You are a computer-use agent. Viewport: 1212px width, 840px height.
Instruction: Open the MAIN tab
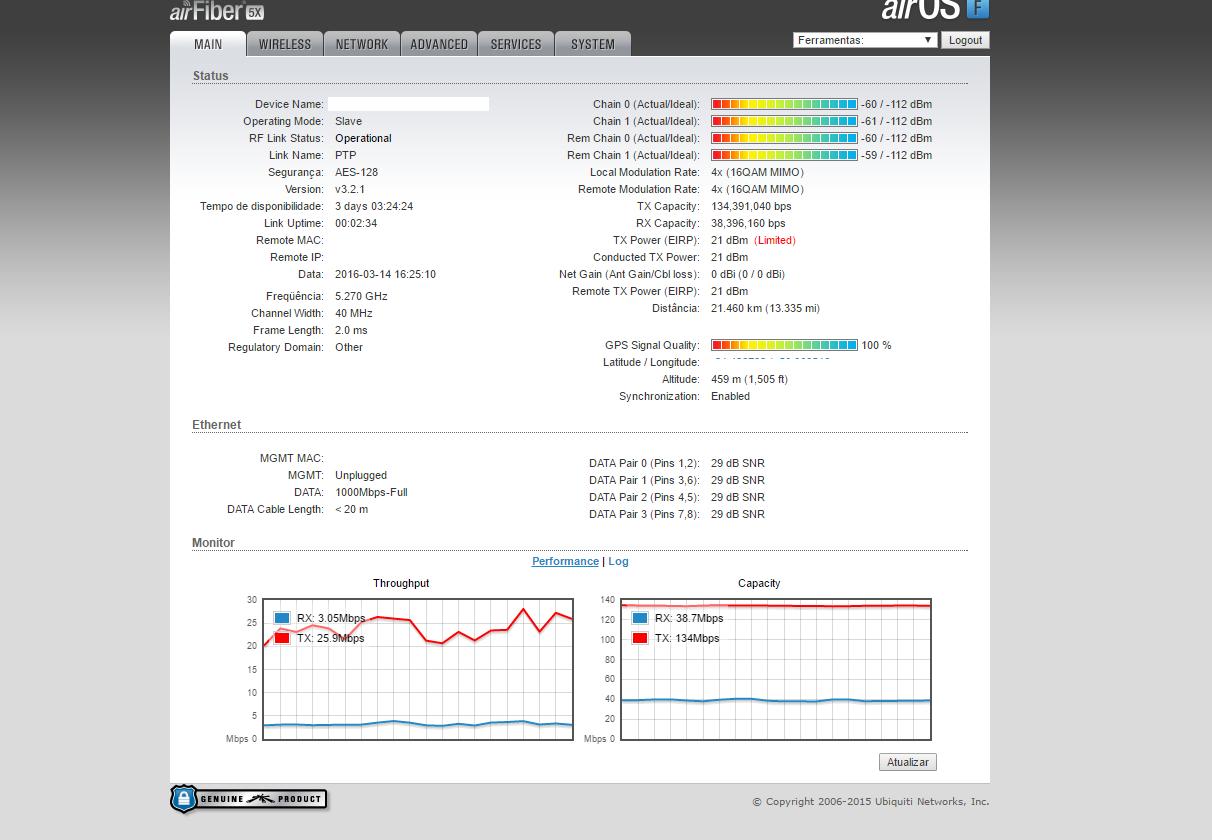(208, 44)
